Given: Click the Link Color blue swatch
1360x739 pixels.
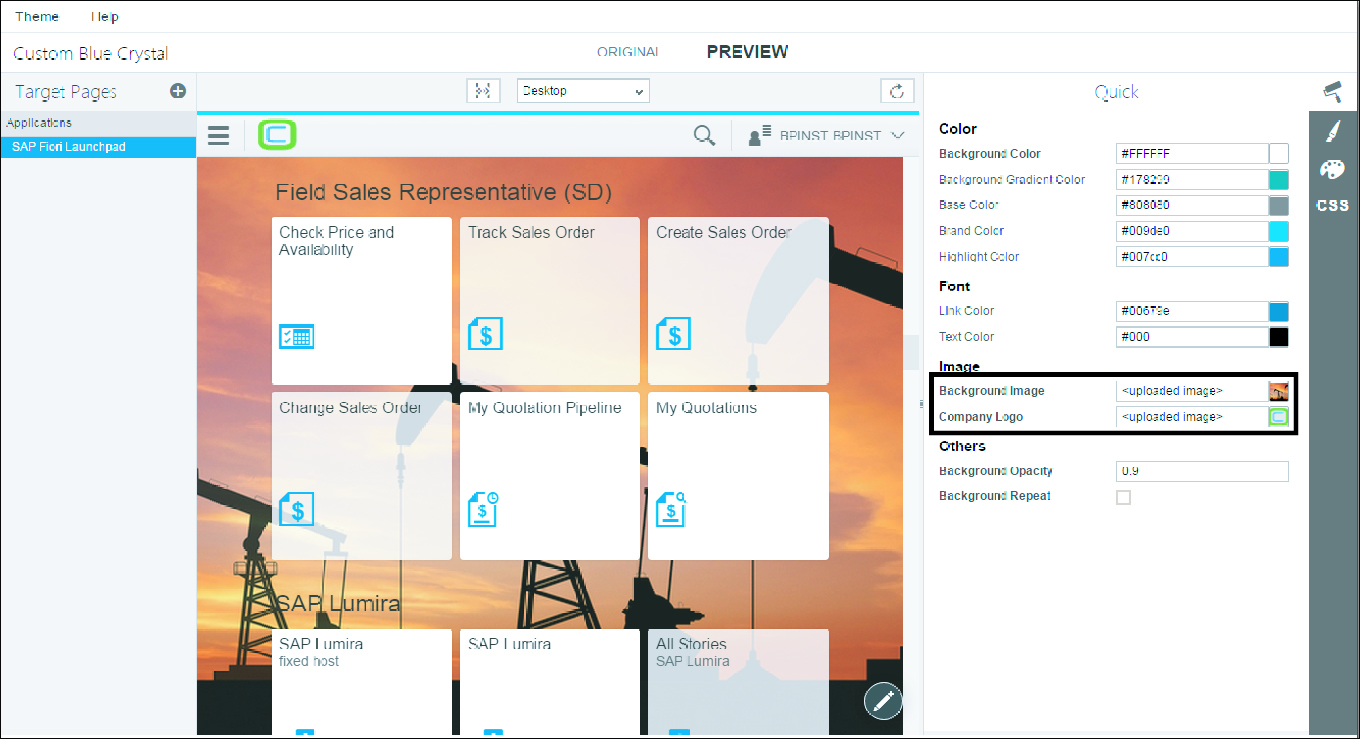Looking at the screenshot, I should click(1279, 311).
